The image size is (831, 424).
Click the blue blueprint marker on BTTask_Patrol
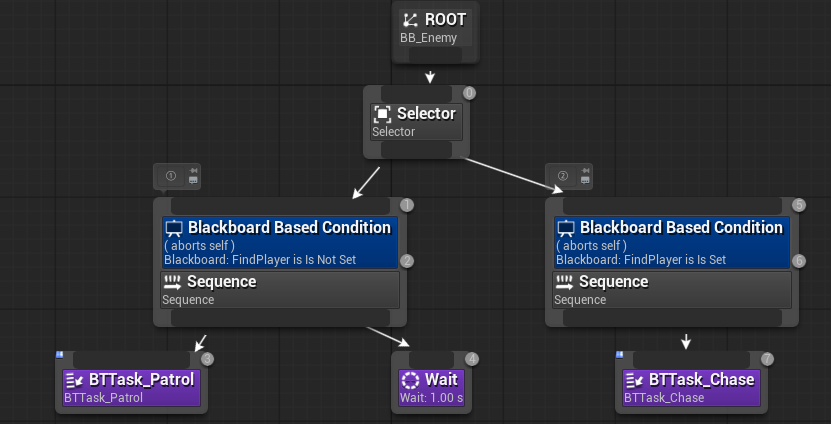click(x=60, y=354)
